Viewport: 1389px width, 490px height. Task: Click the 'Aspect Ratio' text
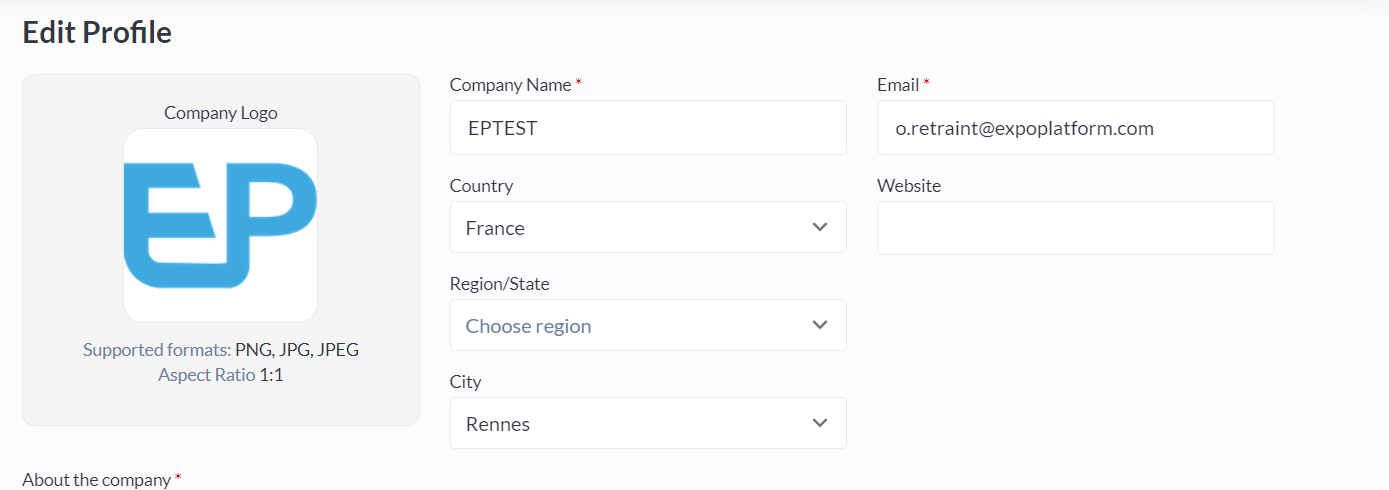[x=206, y=375]
